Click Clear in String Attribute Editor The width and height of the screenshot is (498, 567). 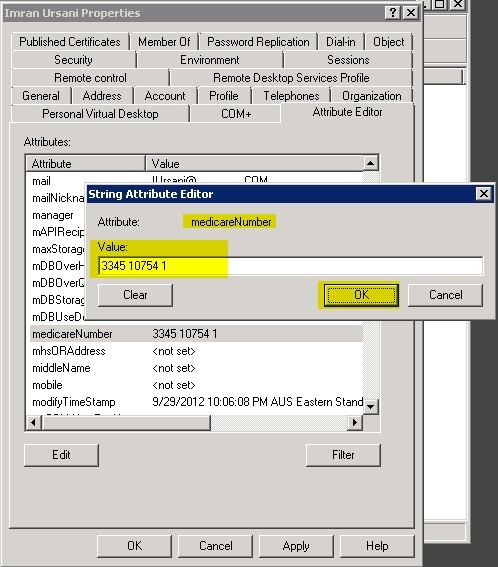pos(135,295)
